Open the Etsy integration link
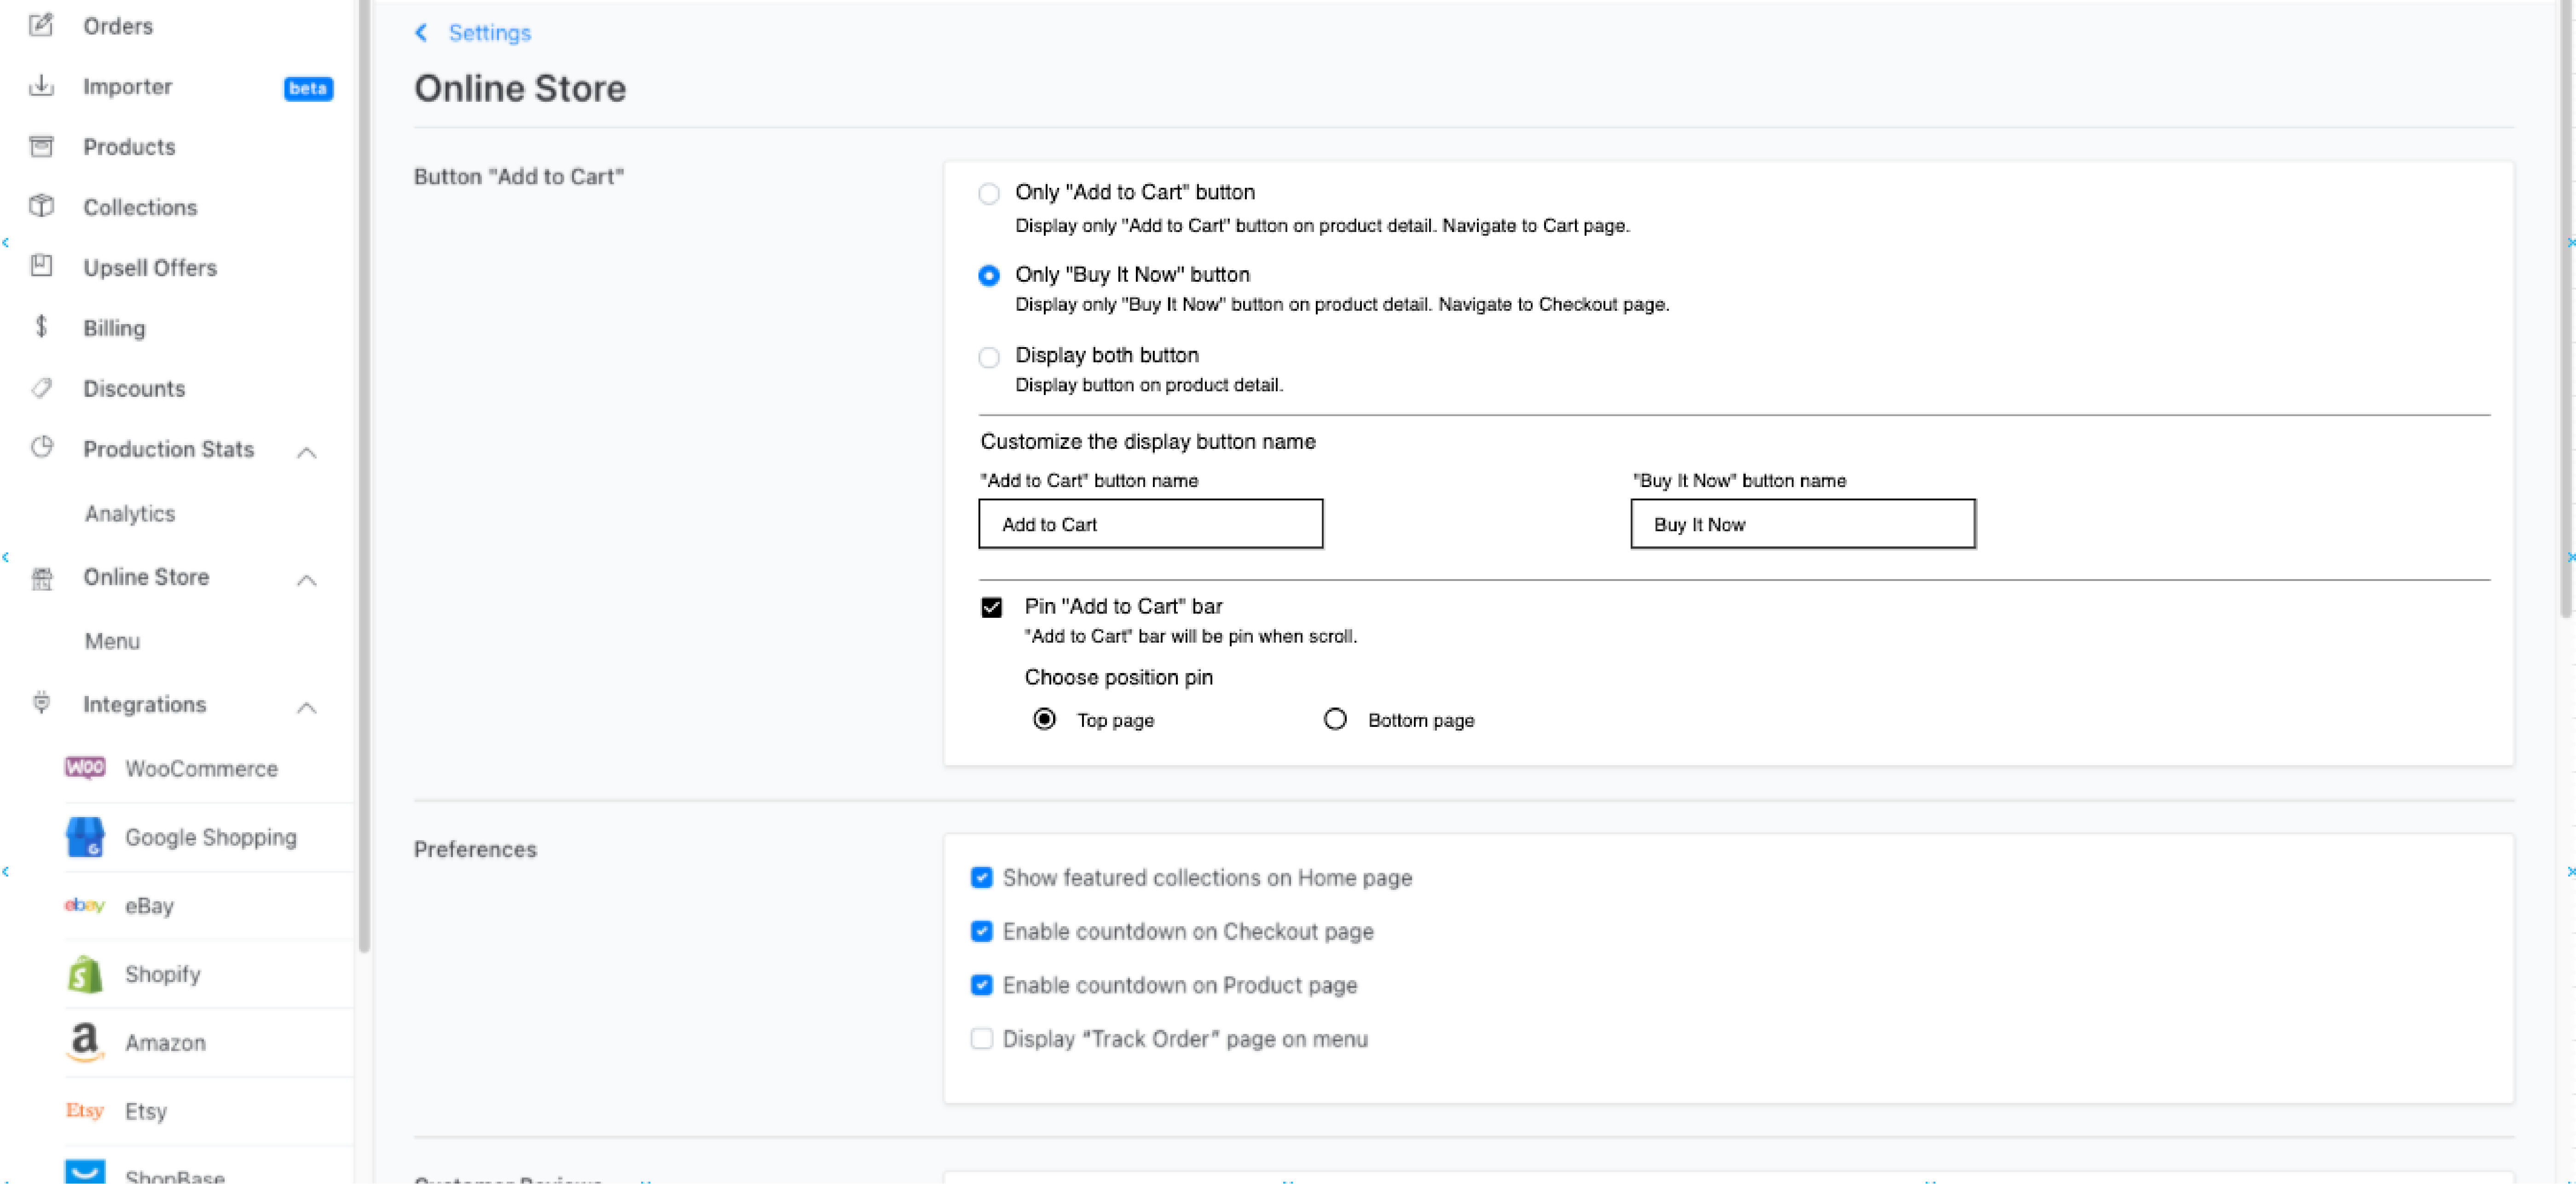Image resolution: width=2576 pixels, height=1184 pixels. (146, 1111)
